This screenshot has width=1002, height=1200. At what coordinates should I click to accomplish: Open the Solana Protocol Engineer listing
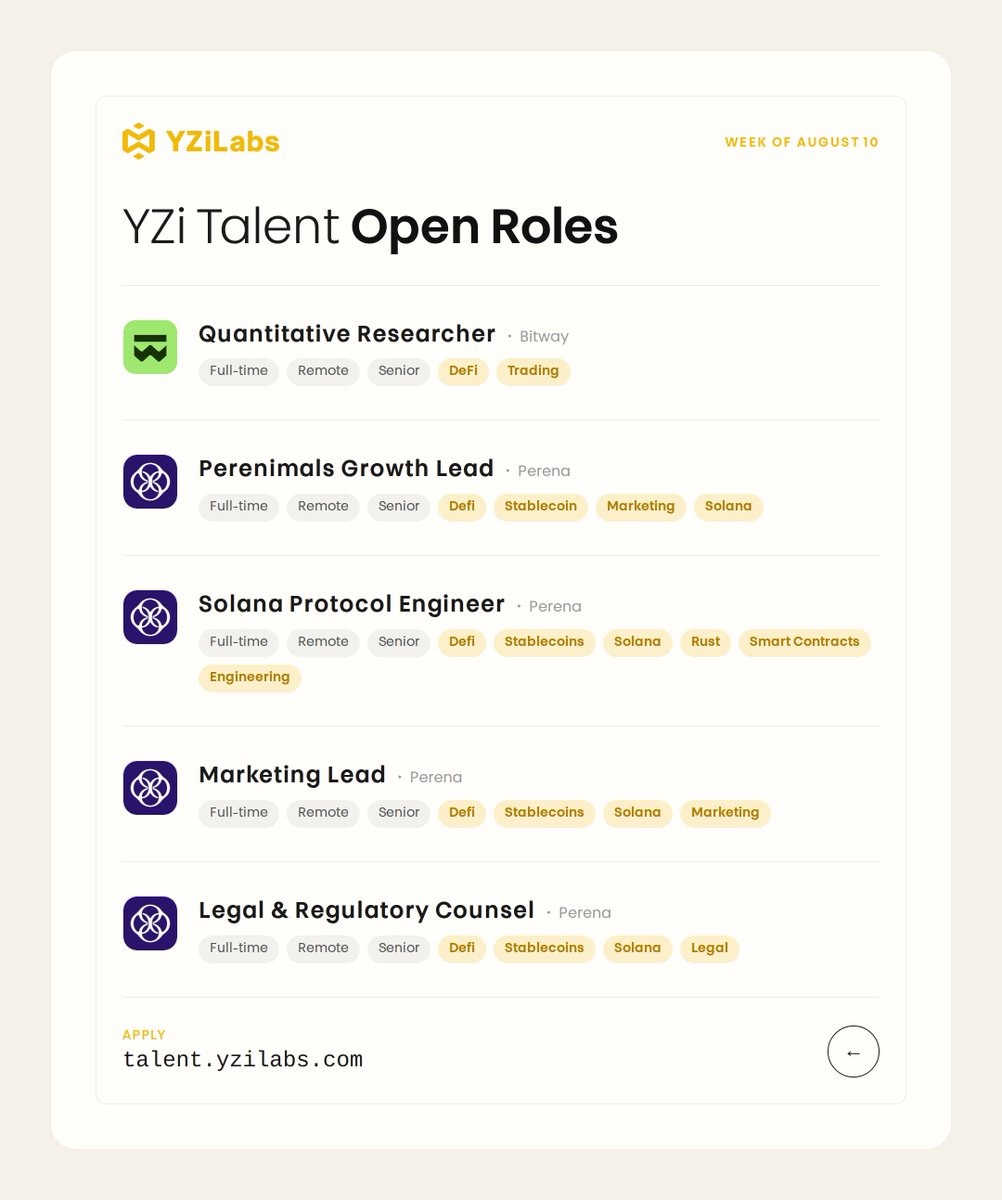[352, 604]
